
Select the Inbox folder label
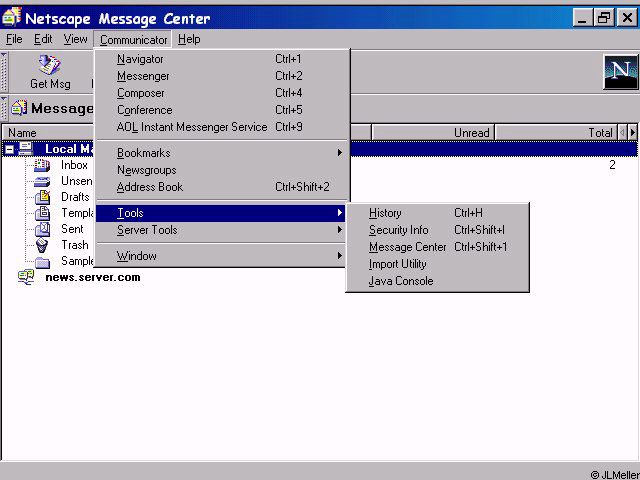[74, 165]
